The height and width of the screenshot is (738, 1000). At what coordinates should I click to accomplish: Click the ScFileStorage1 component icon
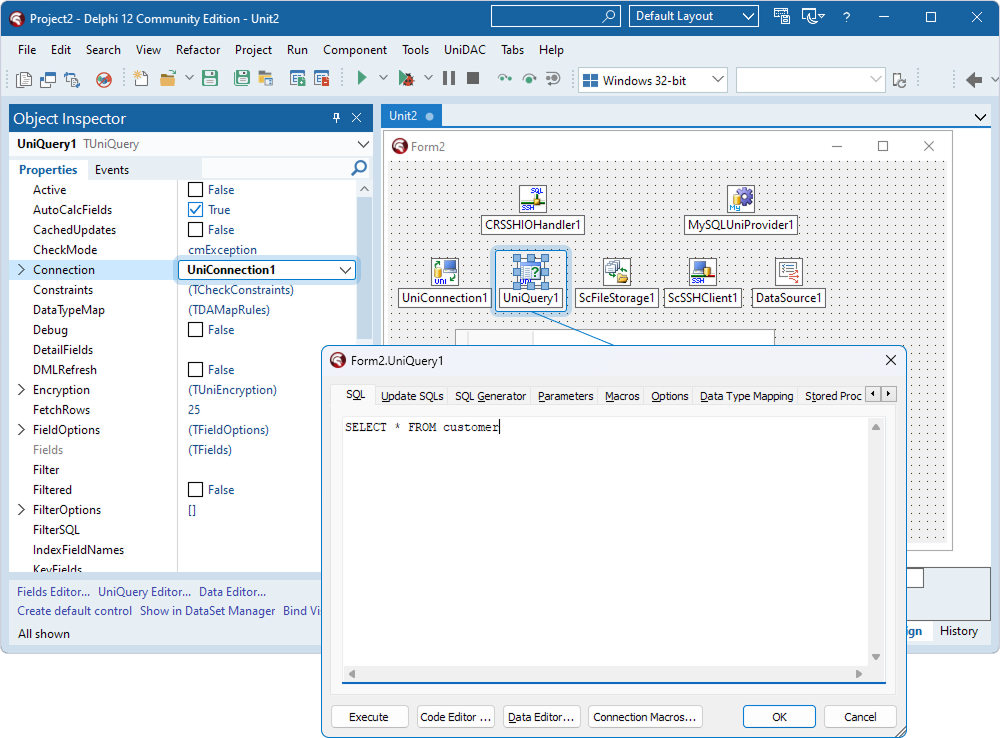tap(616, 272)
